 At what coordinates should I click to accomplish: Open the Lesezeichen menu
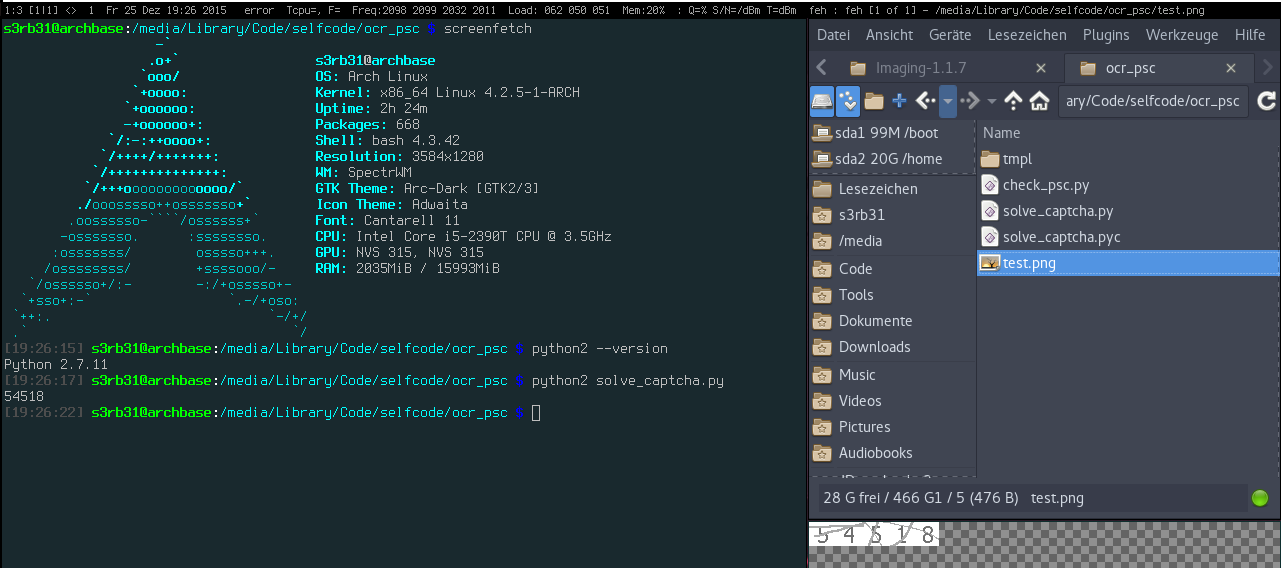1027,35
